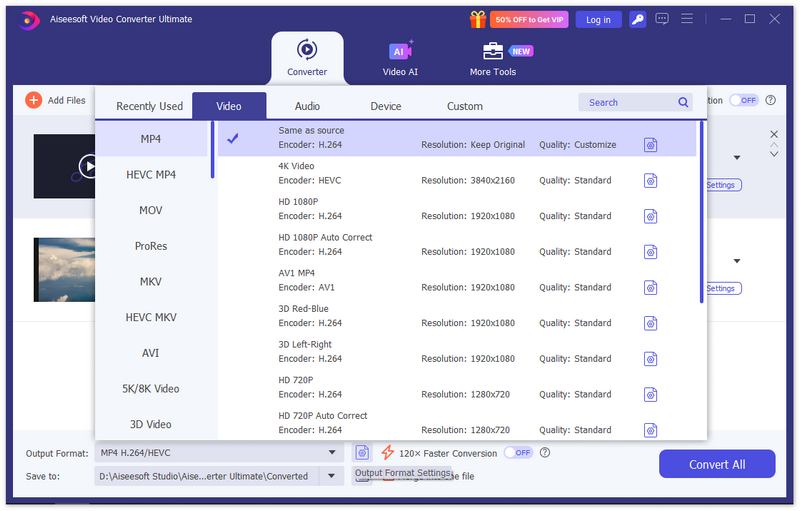Click the gear icon for HD 1080P preset

point(650,216)
